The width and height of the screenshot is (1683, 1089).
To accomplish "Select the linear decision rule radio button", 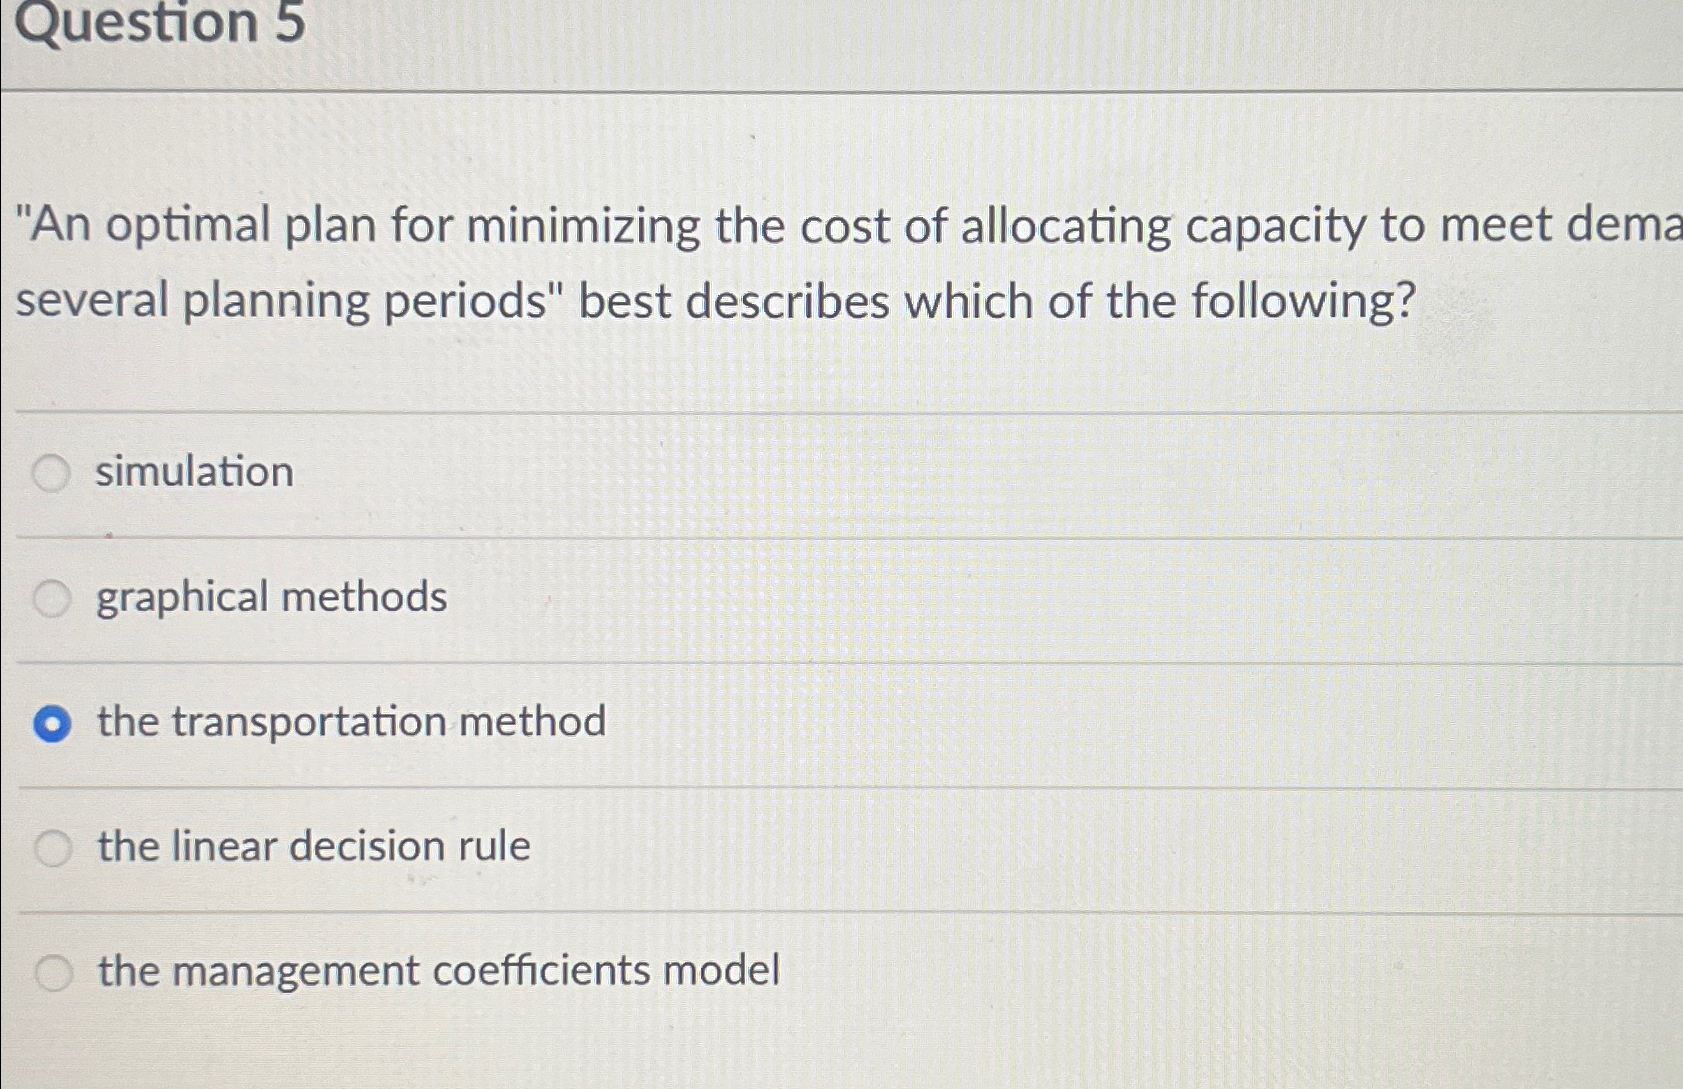I will [52, 846].
